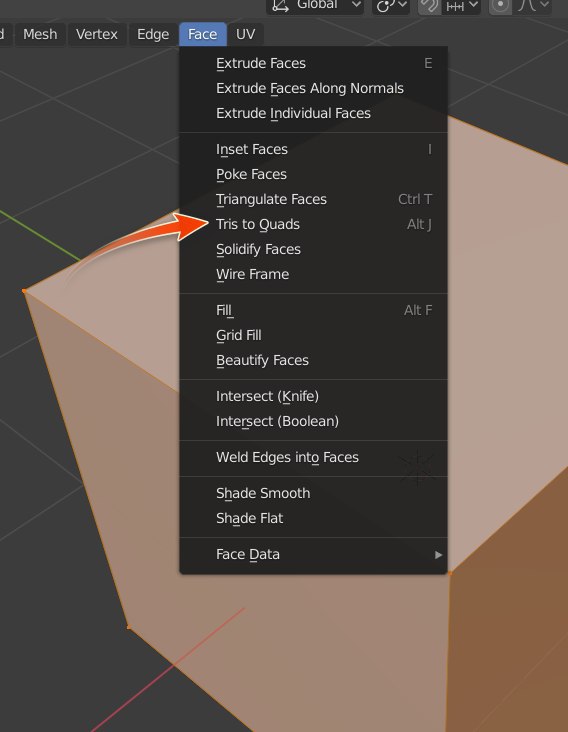Open the Vertex menu
Image resolution: width=568 pixels, height=732 pixels.
coord(97,35)
